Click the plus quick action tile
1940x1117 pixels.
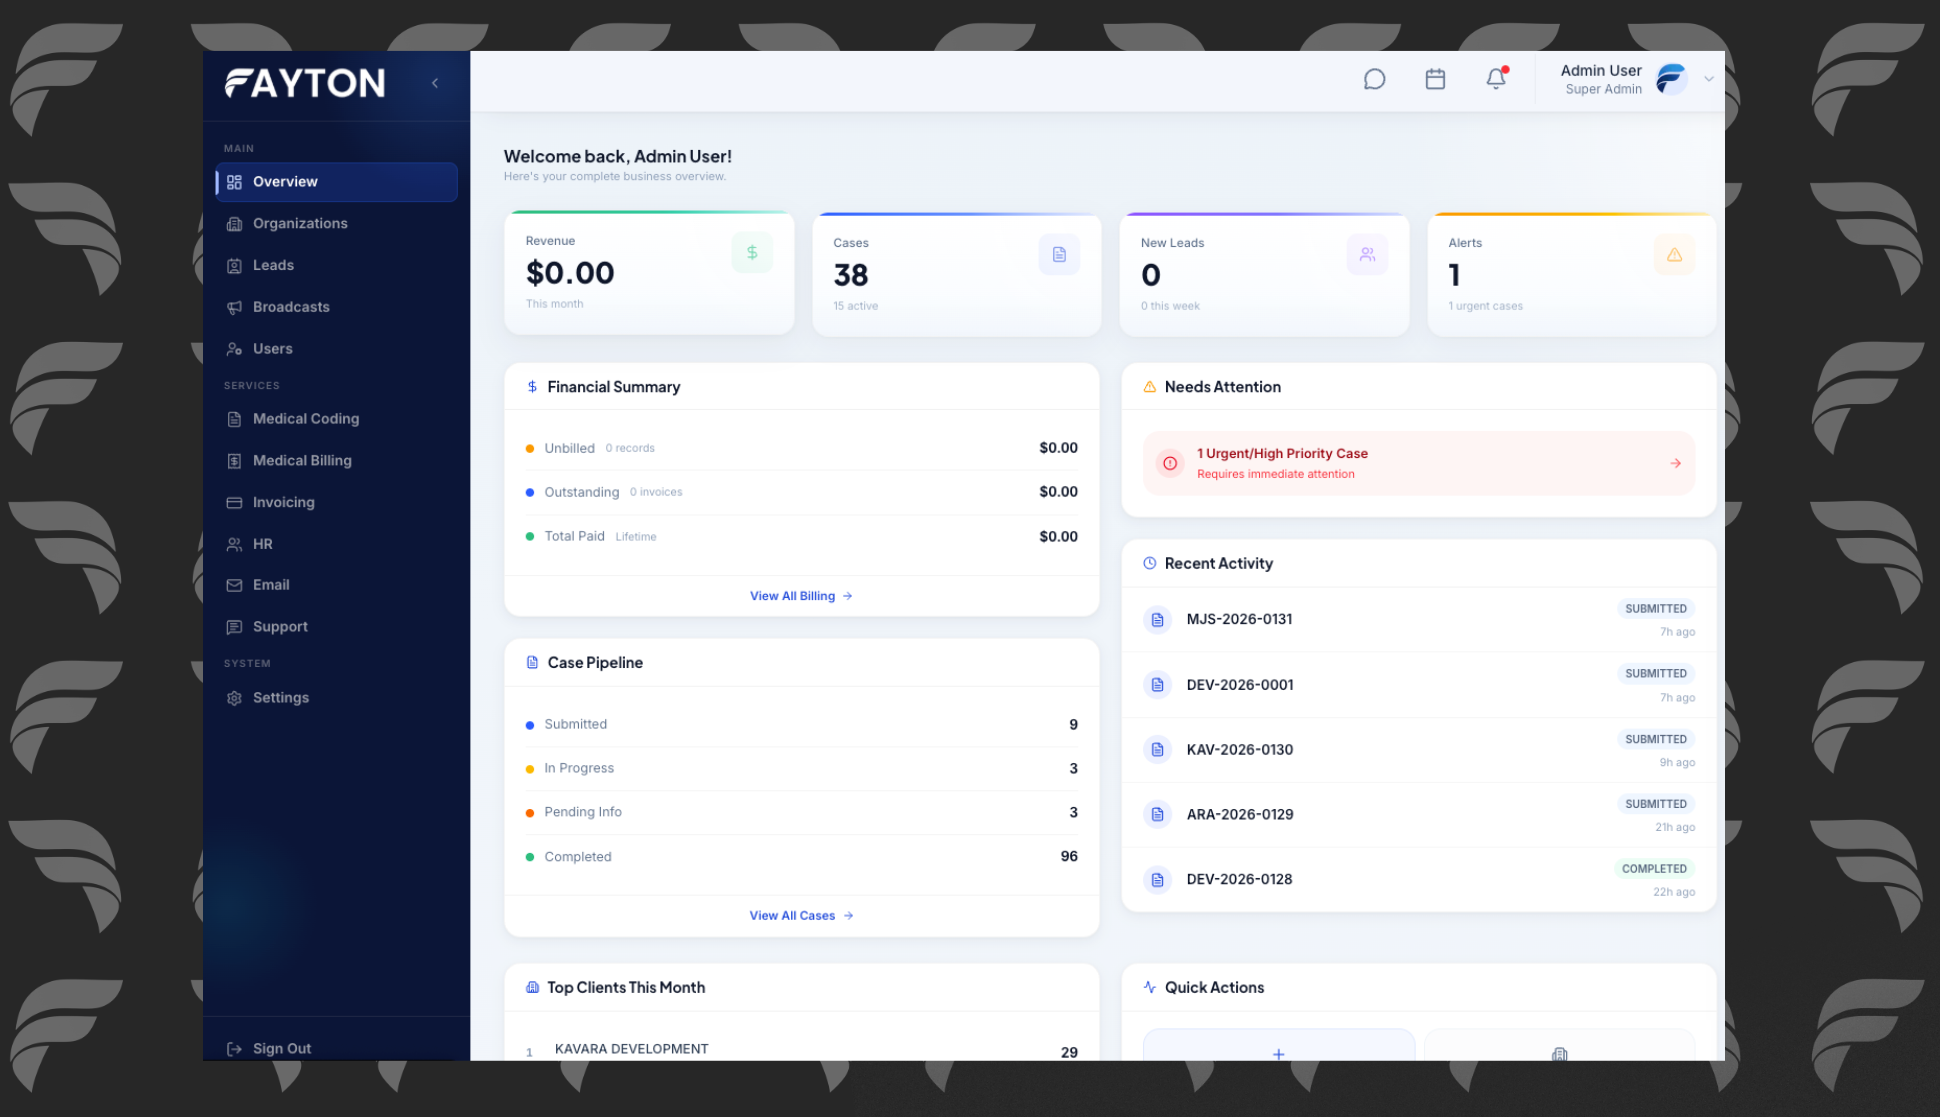[x=1278, y=1050]
